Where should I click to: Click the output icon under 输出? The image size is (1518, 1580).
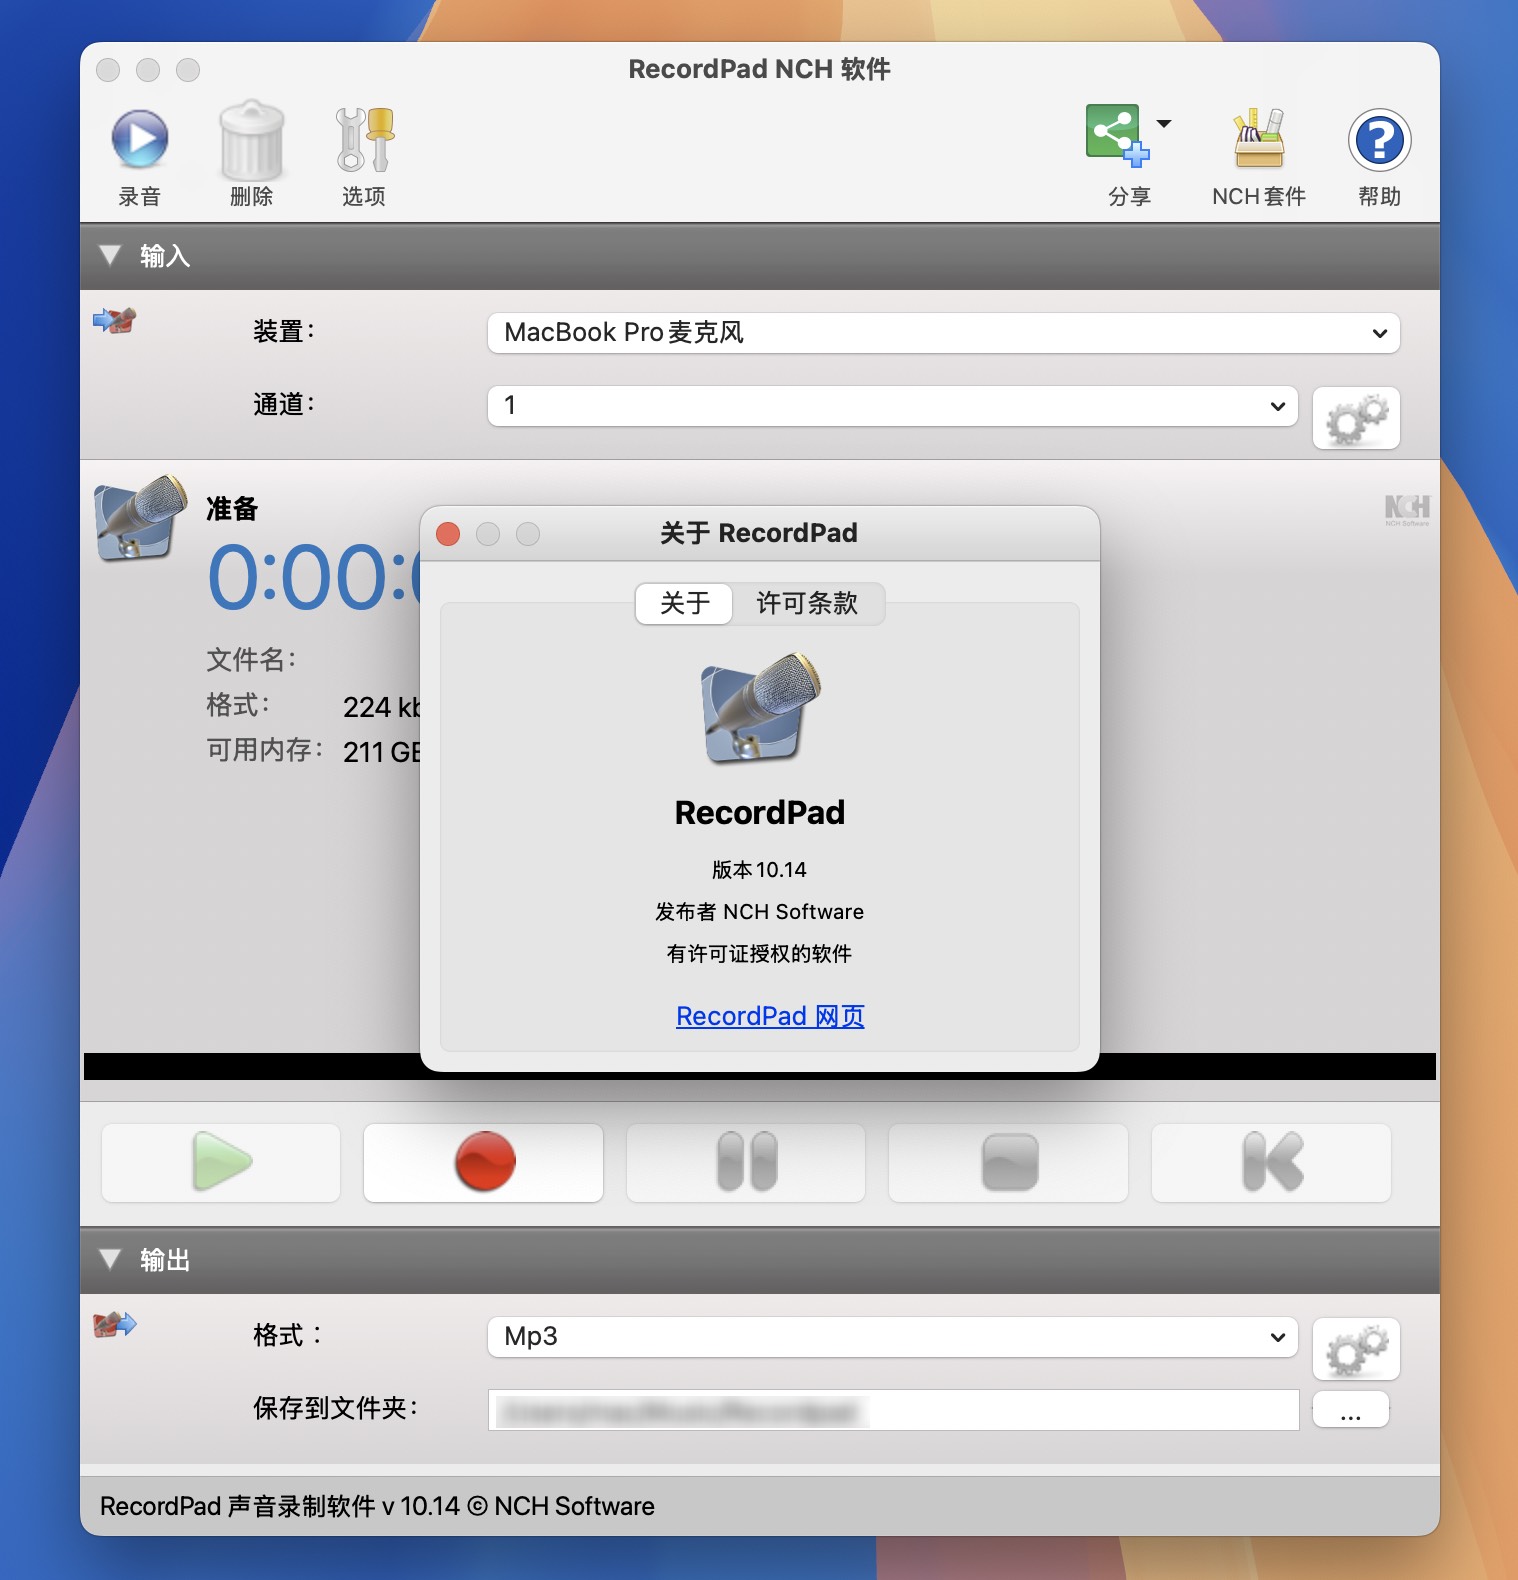(114, 1325)
